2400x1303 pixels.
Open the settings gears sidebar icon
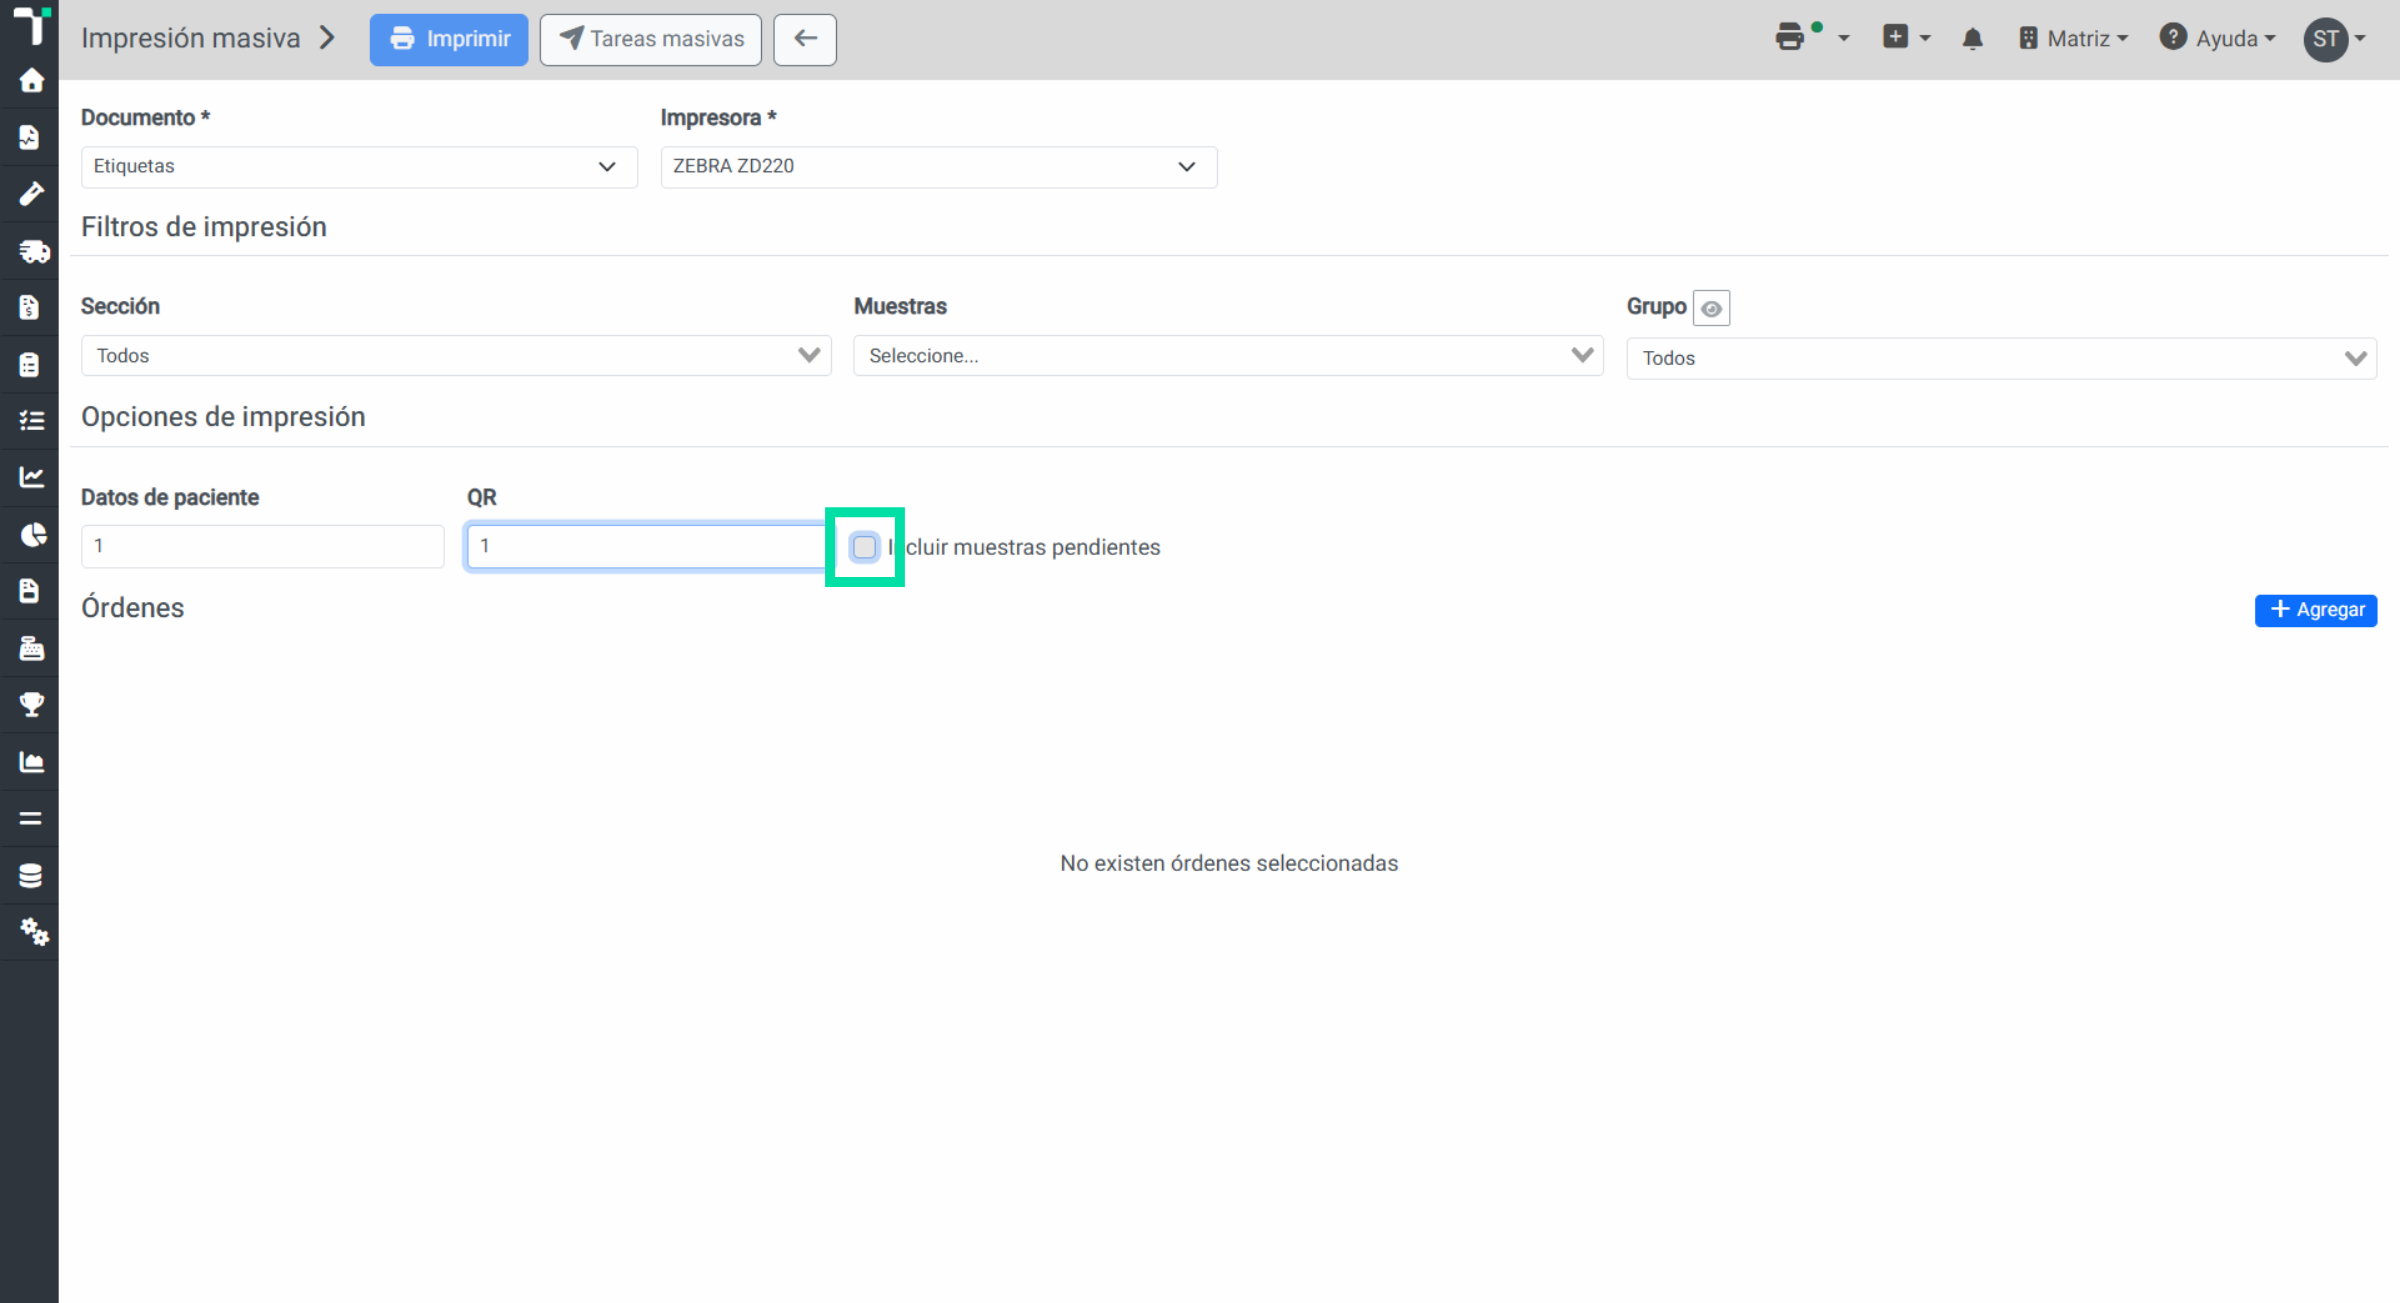31,932
